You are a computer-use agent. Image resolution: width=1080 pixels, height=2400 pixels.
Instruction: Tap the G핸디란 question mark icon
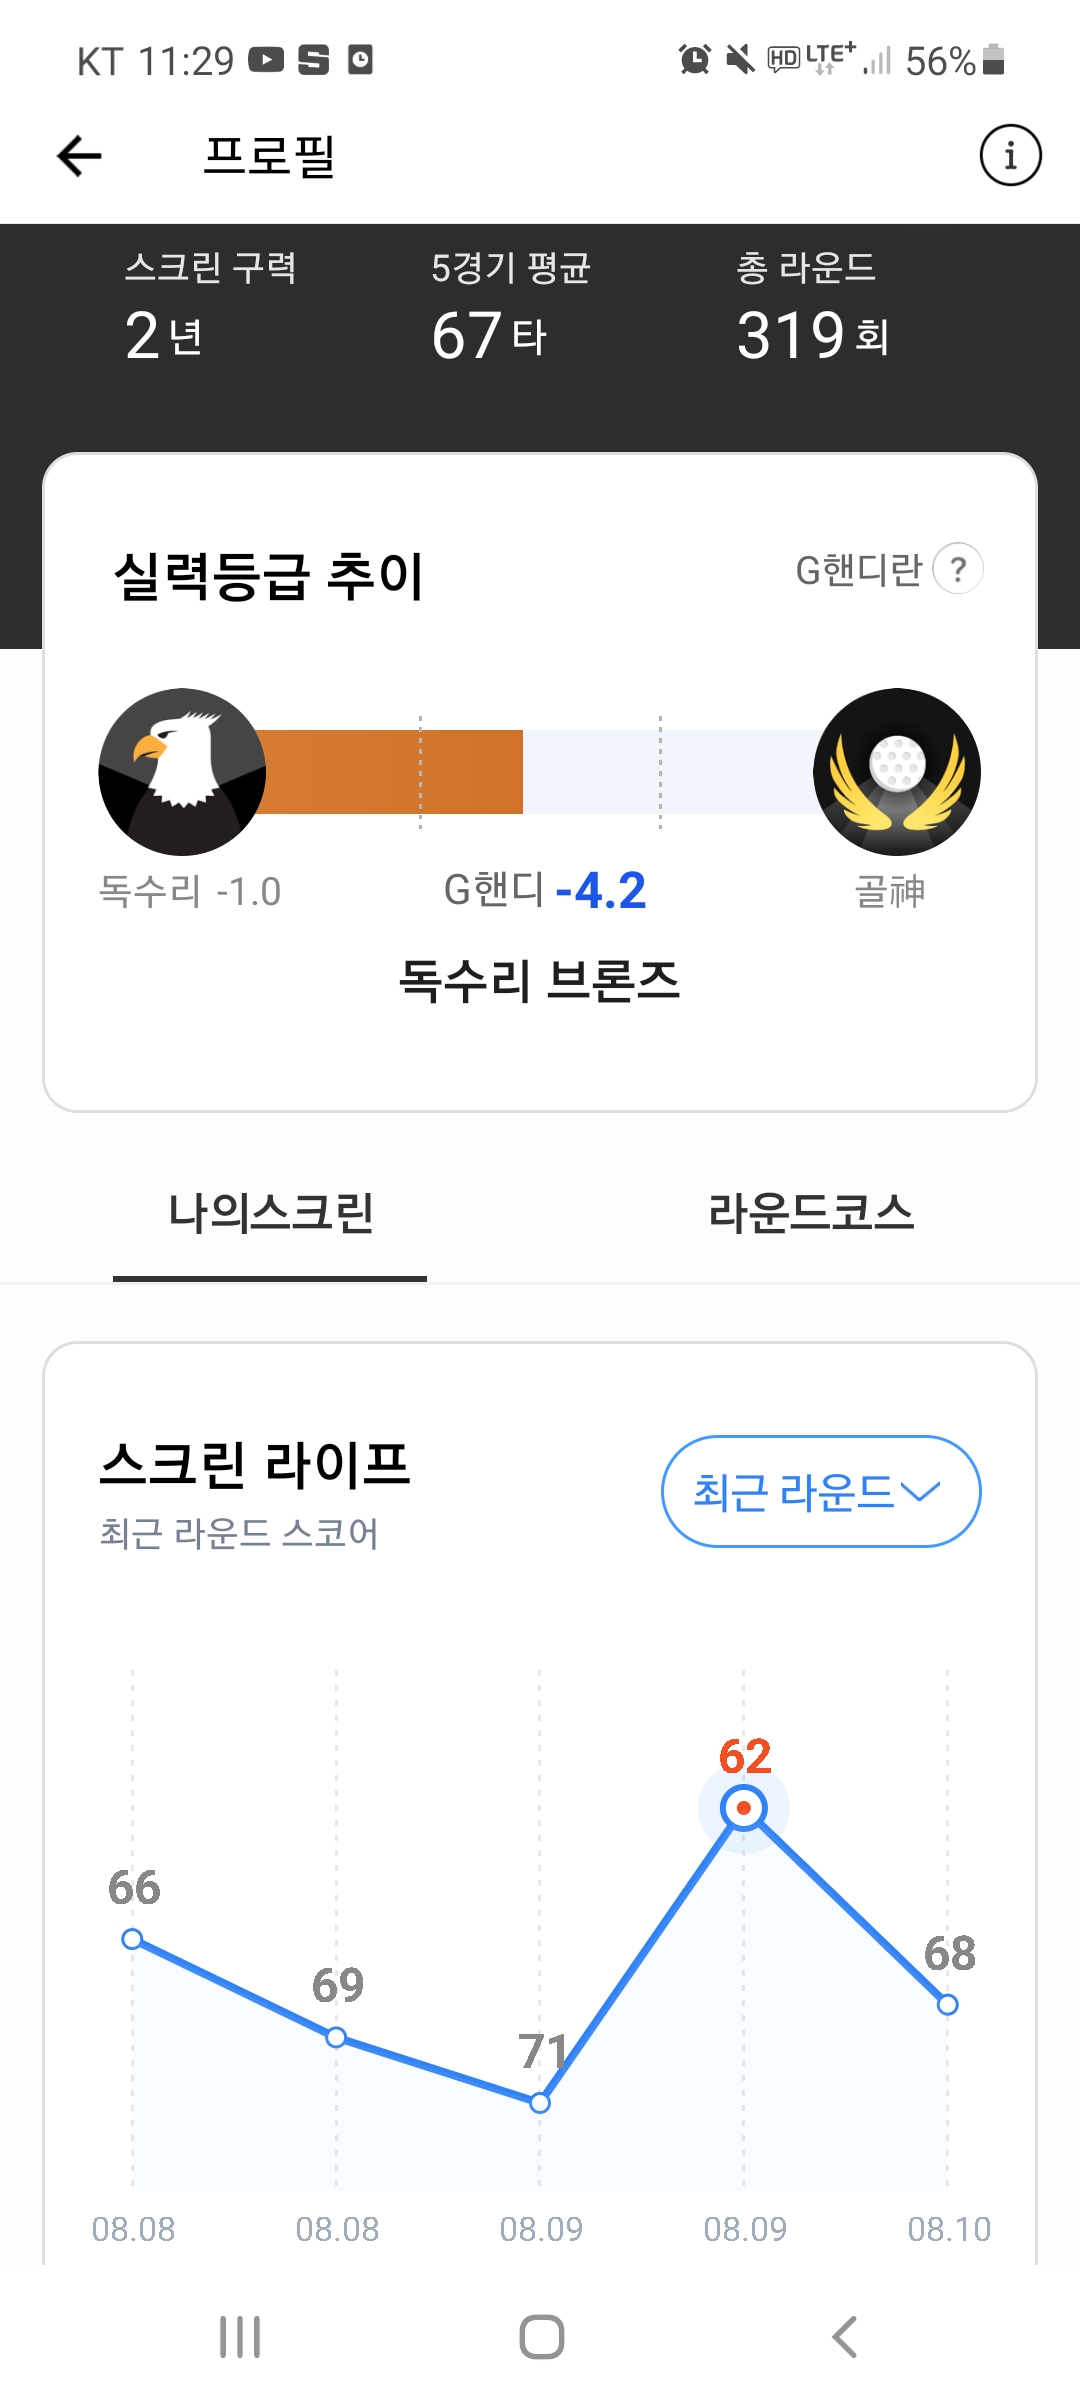coord(958,569)
